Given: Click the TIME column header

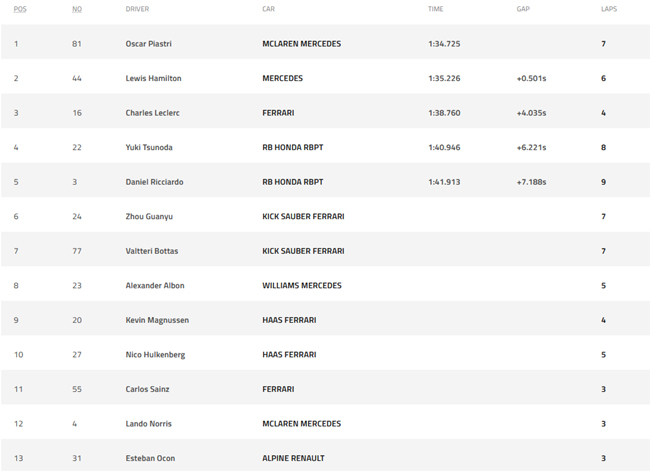Looking at the screenshot, I should pos(435,9).
